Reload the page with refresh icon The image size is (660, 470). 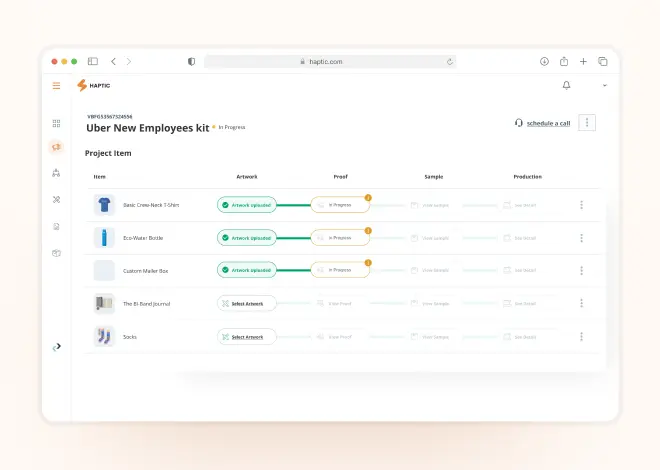[x=450, y=62]
